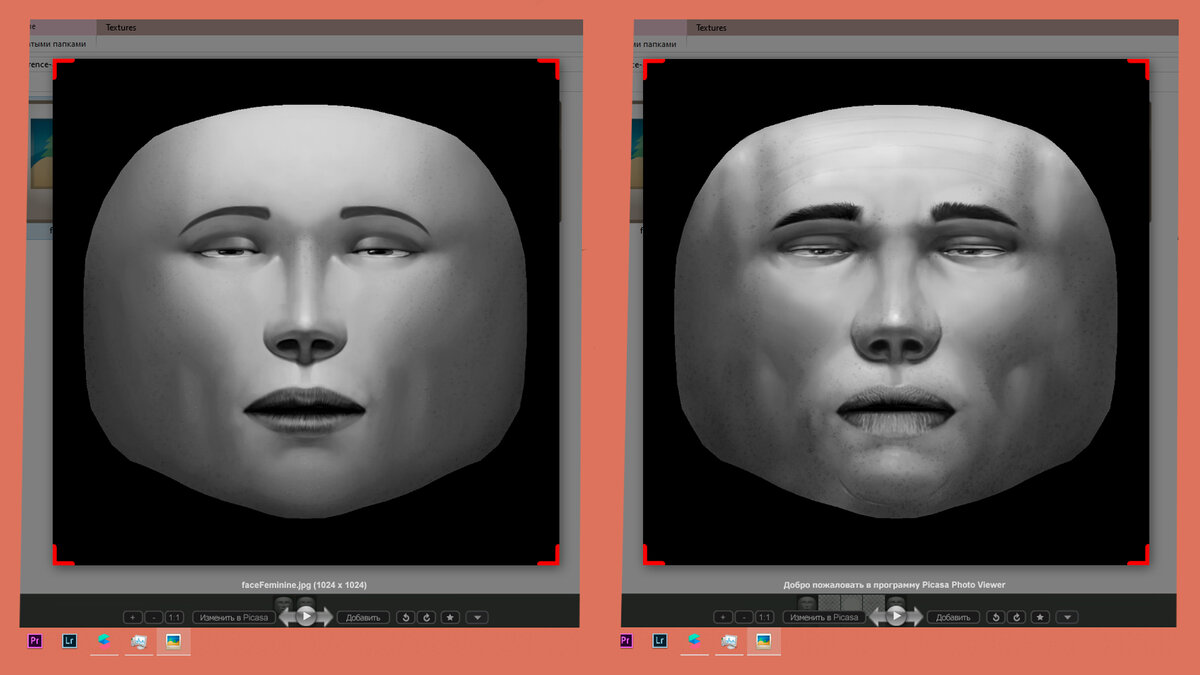
Task: Rotate faceFeminine.jpg counterclockwise
Action: [x=406, y=617]
